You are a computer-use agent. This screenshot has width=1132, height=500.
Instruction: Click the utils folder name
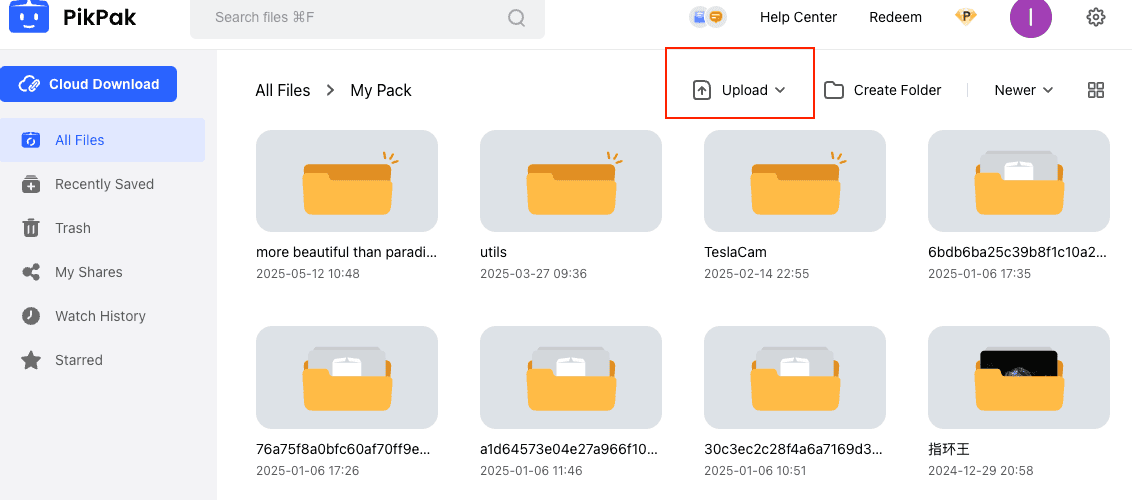494,253
